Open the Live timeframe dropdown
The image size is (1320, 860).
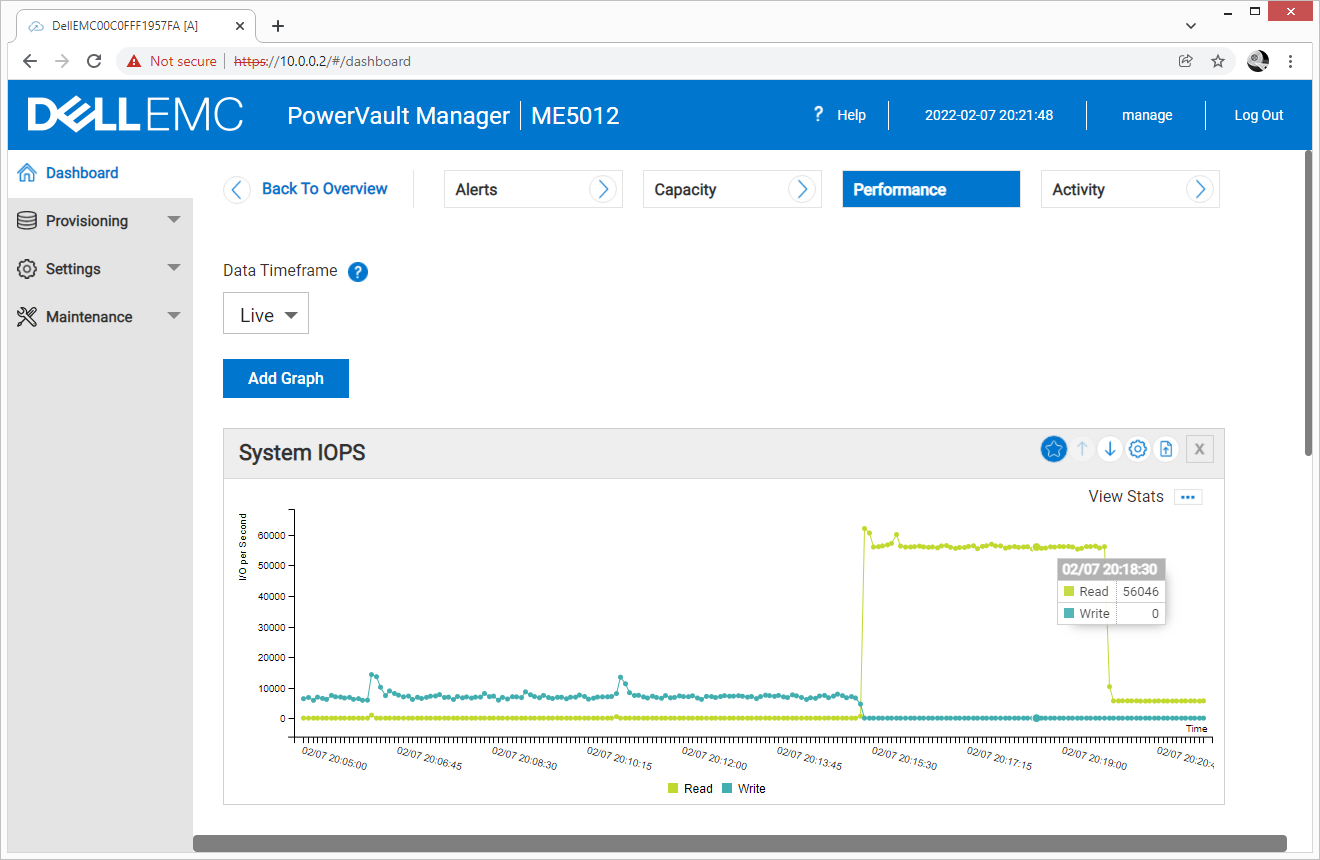[266, 315]
